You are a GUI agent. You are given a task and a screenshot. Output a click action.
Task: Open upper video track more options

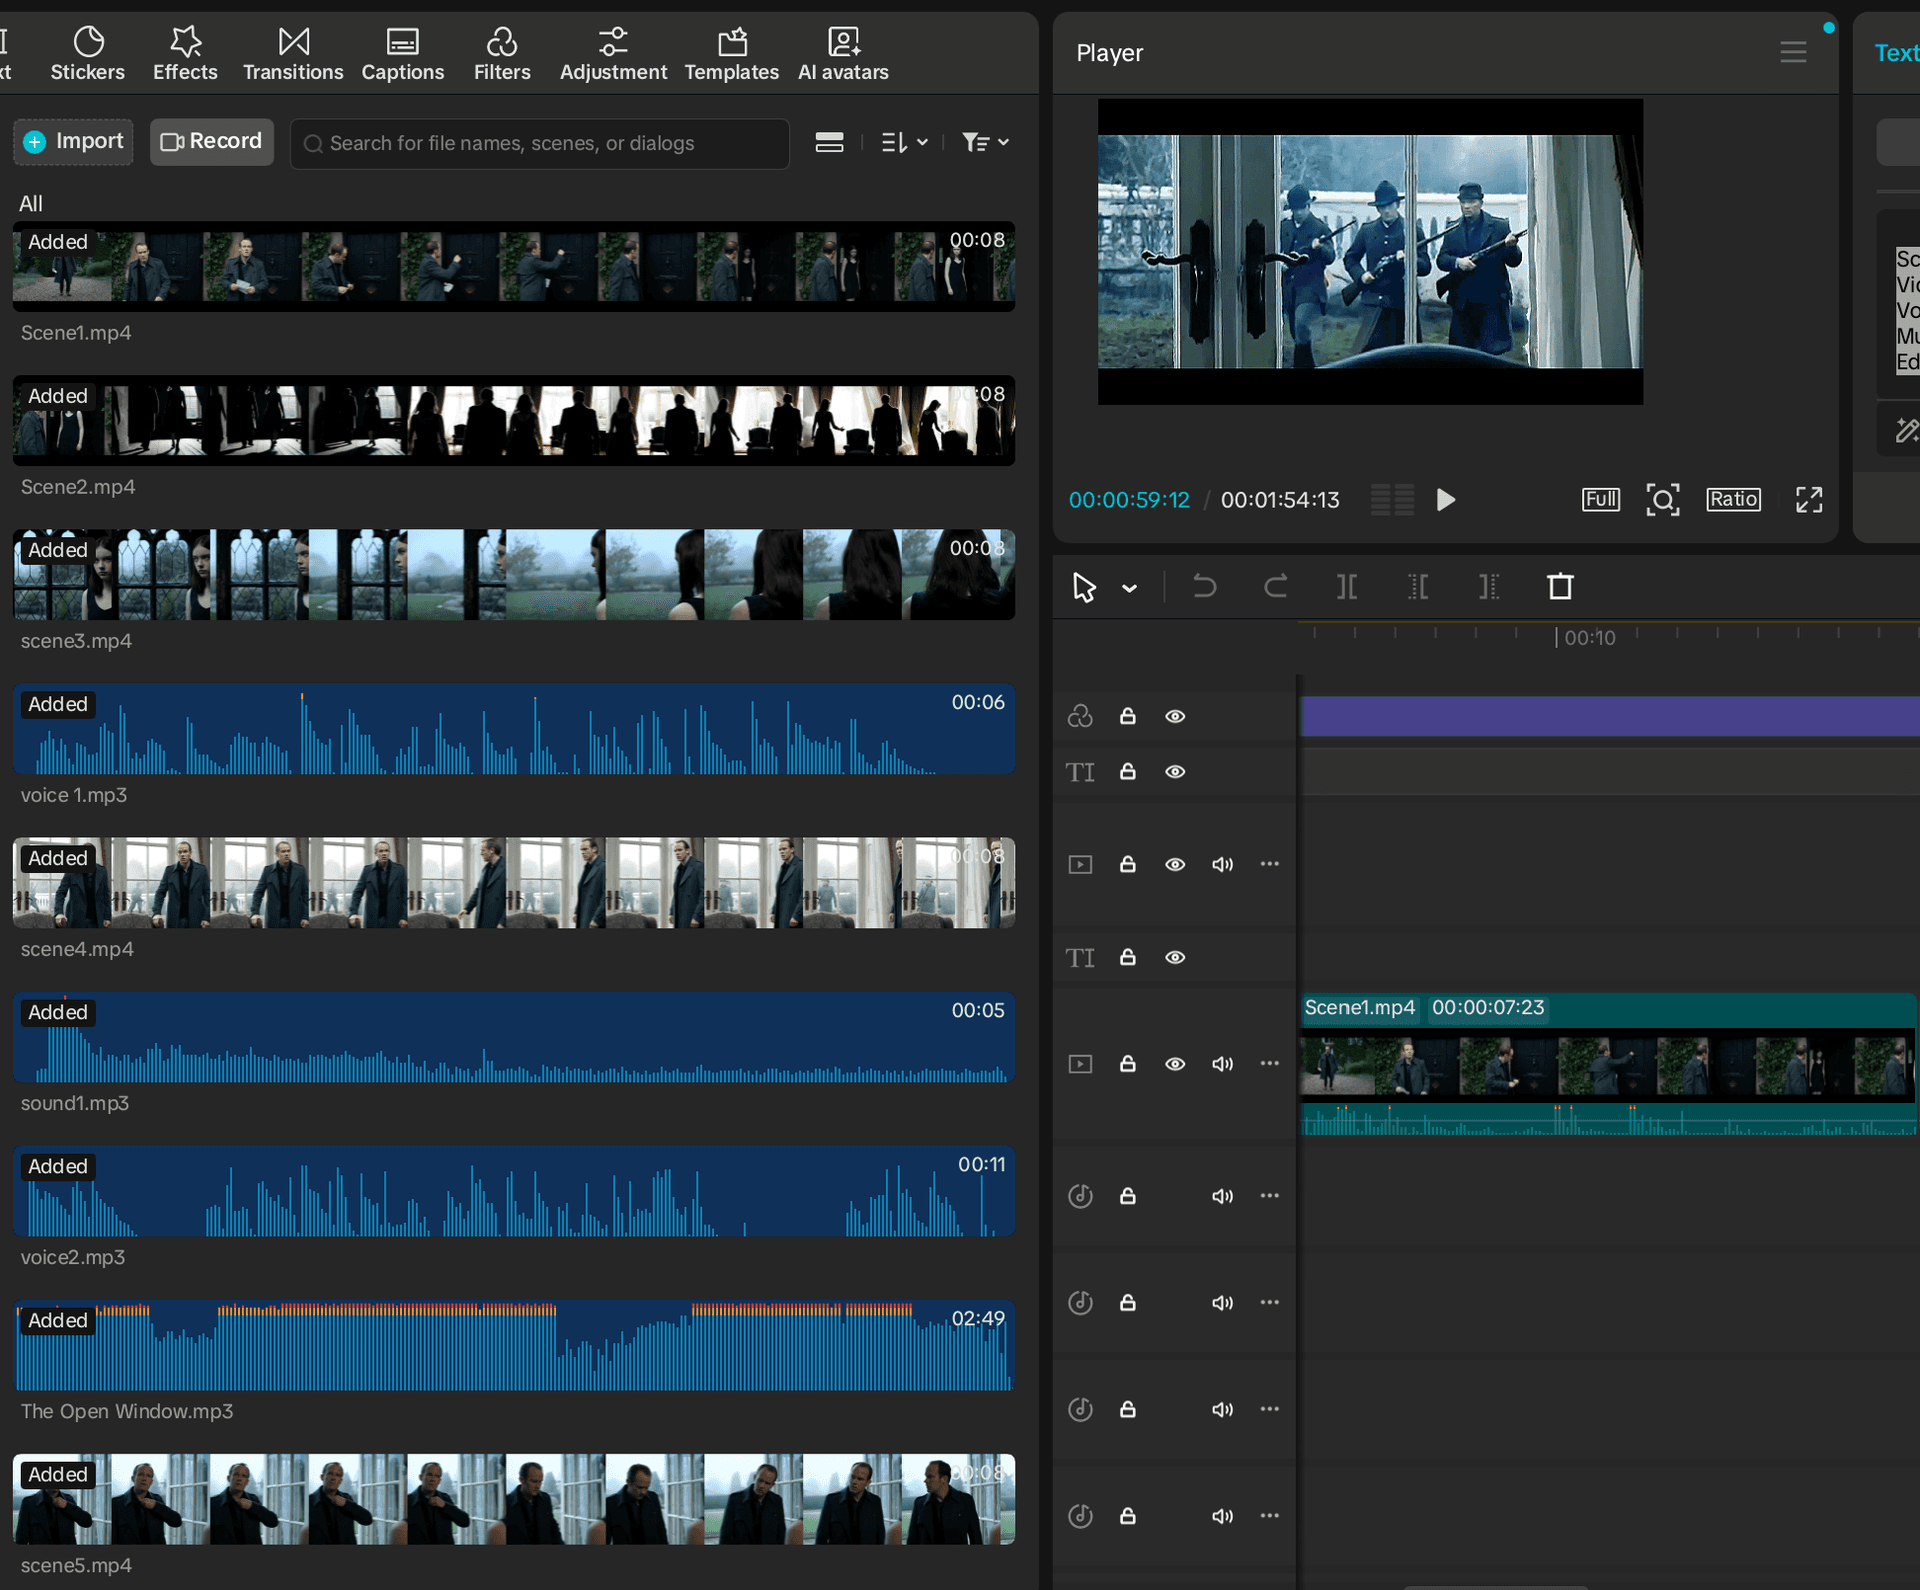[1269, 863]
